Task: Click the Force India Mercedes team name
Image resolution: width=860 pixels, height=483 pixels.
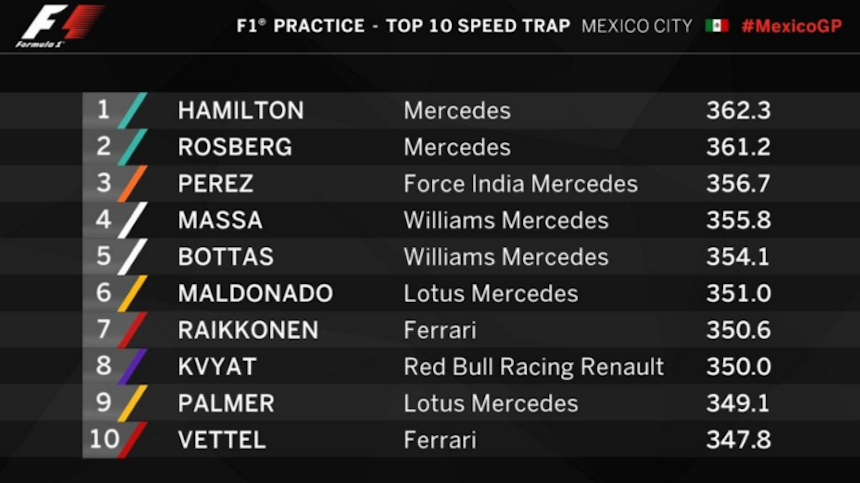Action: tap(520, 184)
